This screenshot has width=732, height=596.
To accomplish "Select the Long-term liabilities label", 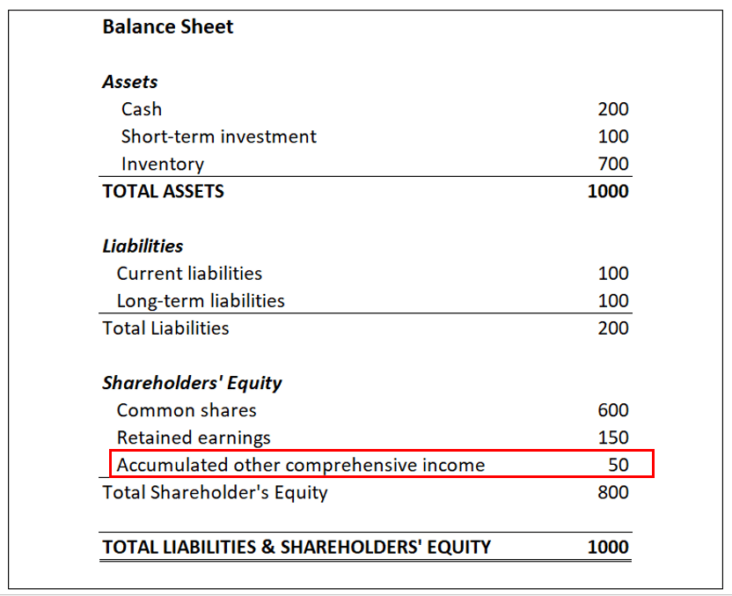I will (200, 300).
